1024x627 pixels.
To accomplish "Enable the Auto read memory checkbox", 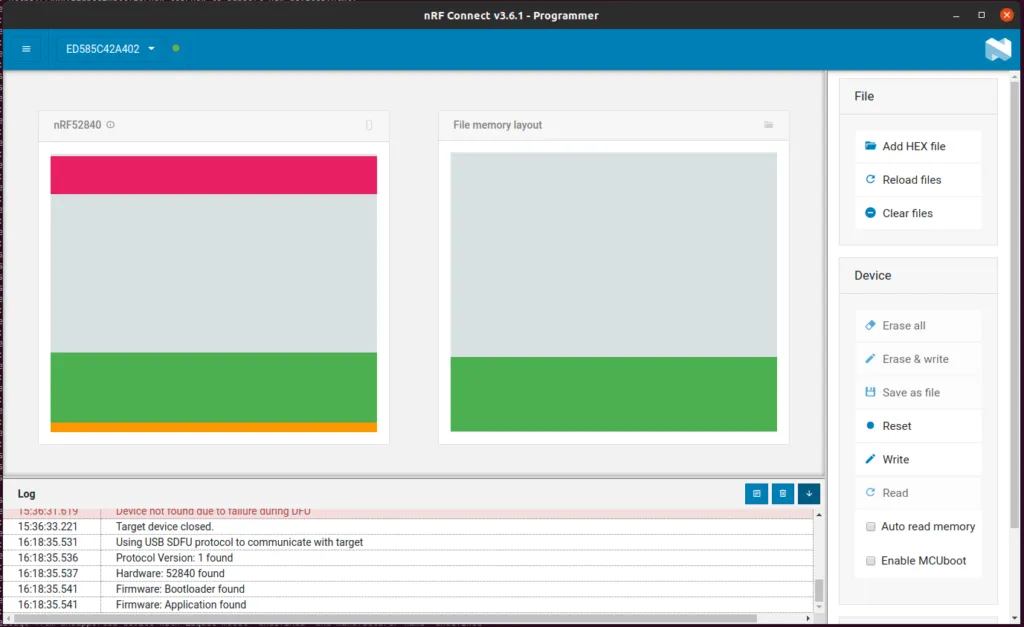I will [871, 526].
